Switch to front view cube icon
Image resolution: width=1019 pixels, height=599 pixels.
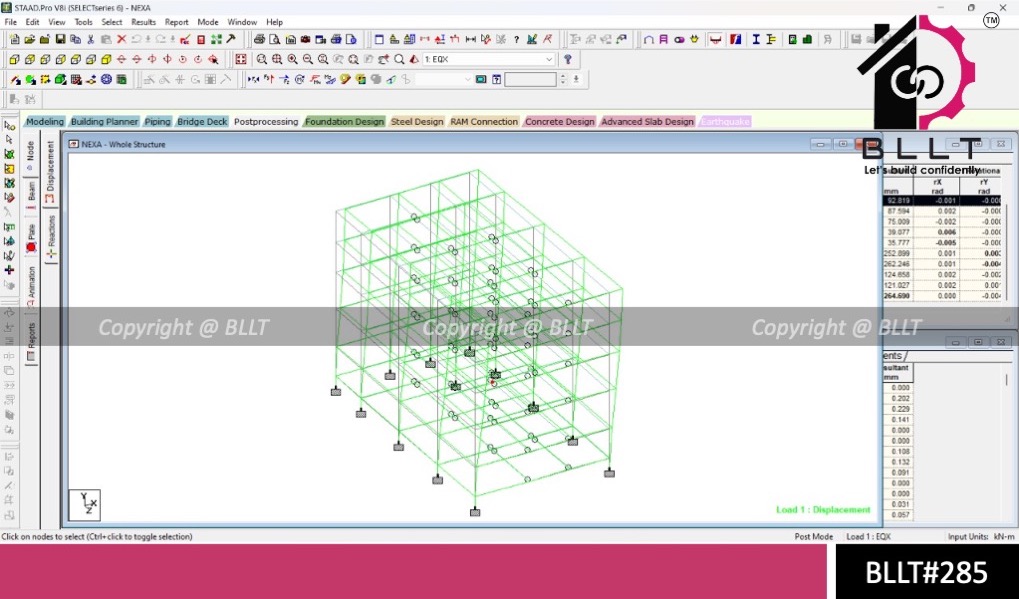(x=14, y=59)
